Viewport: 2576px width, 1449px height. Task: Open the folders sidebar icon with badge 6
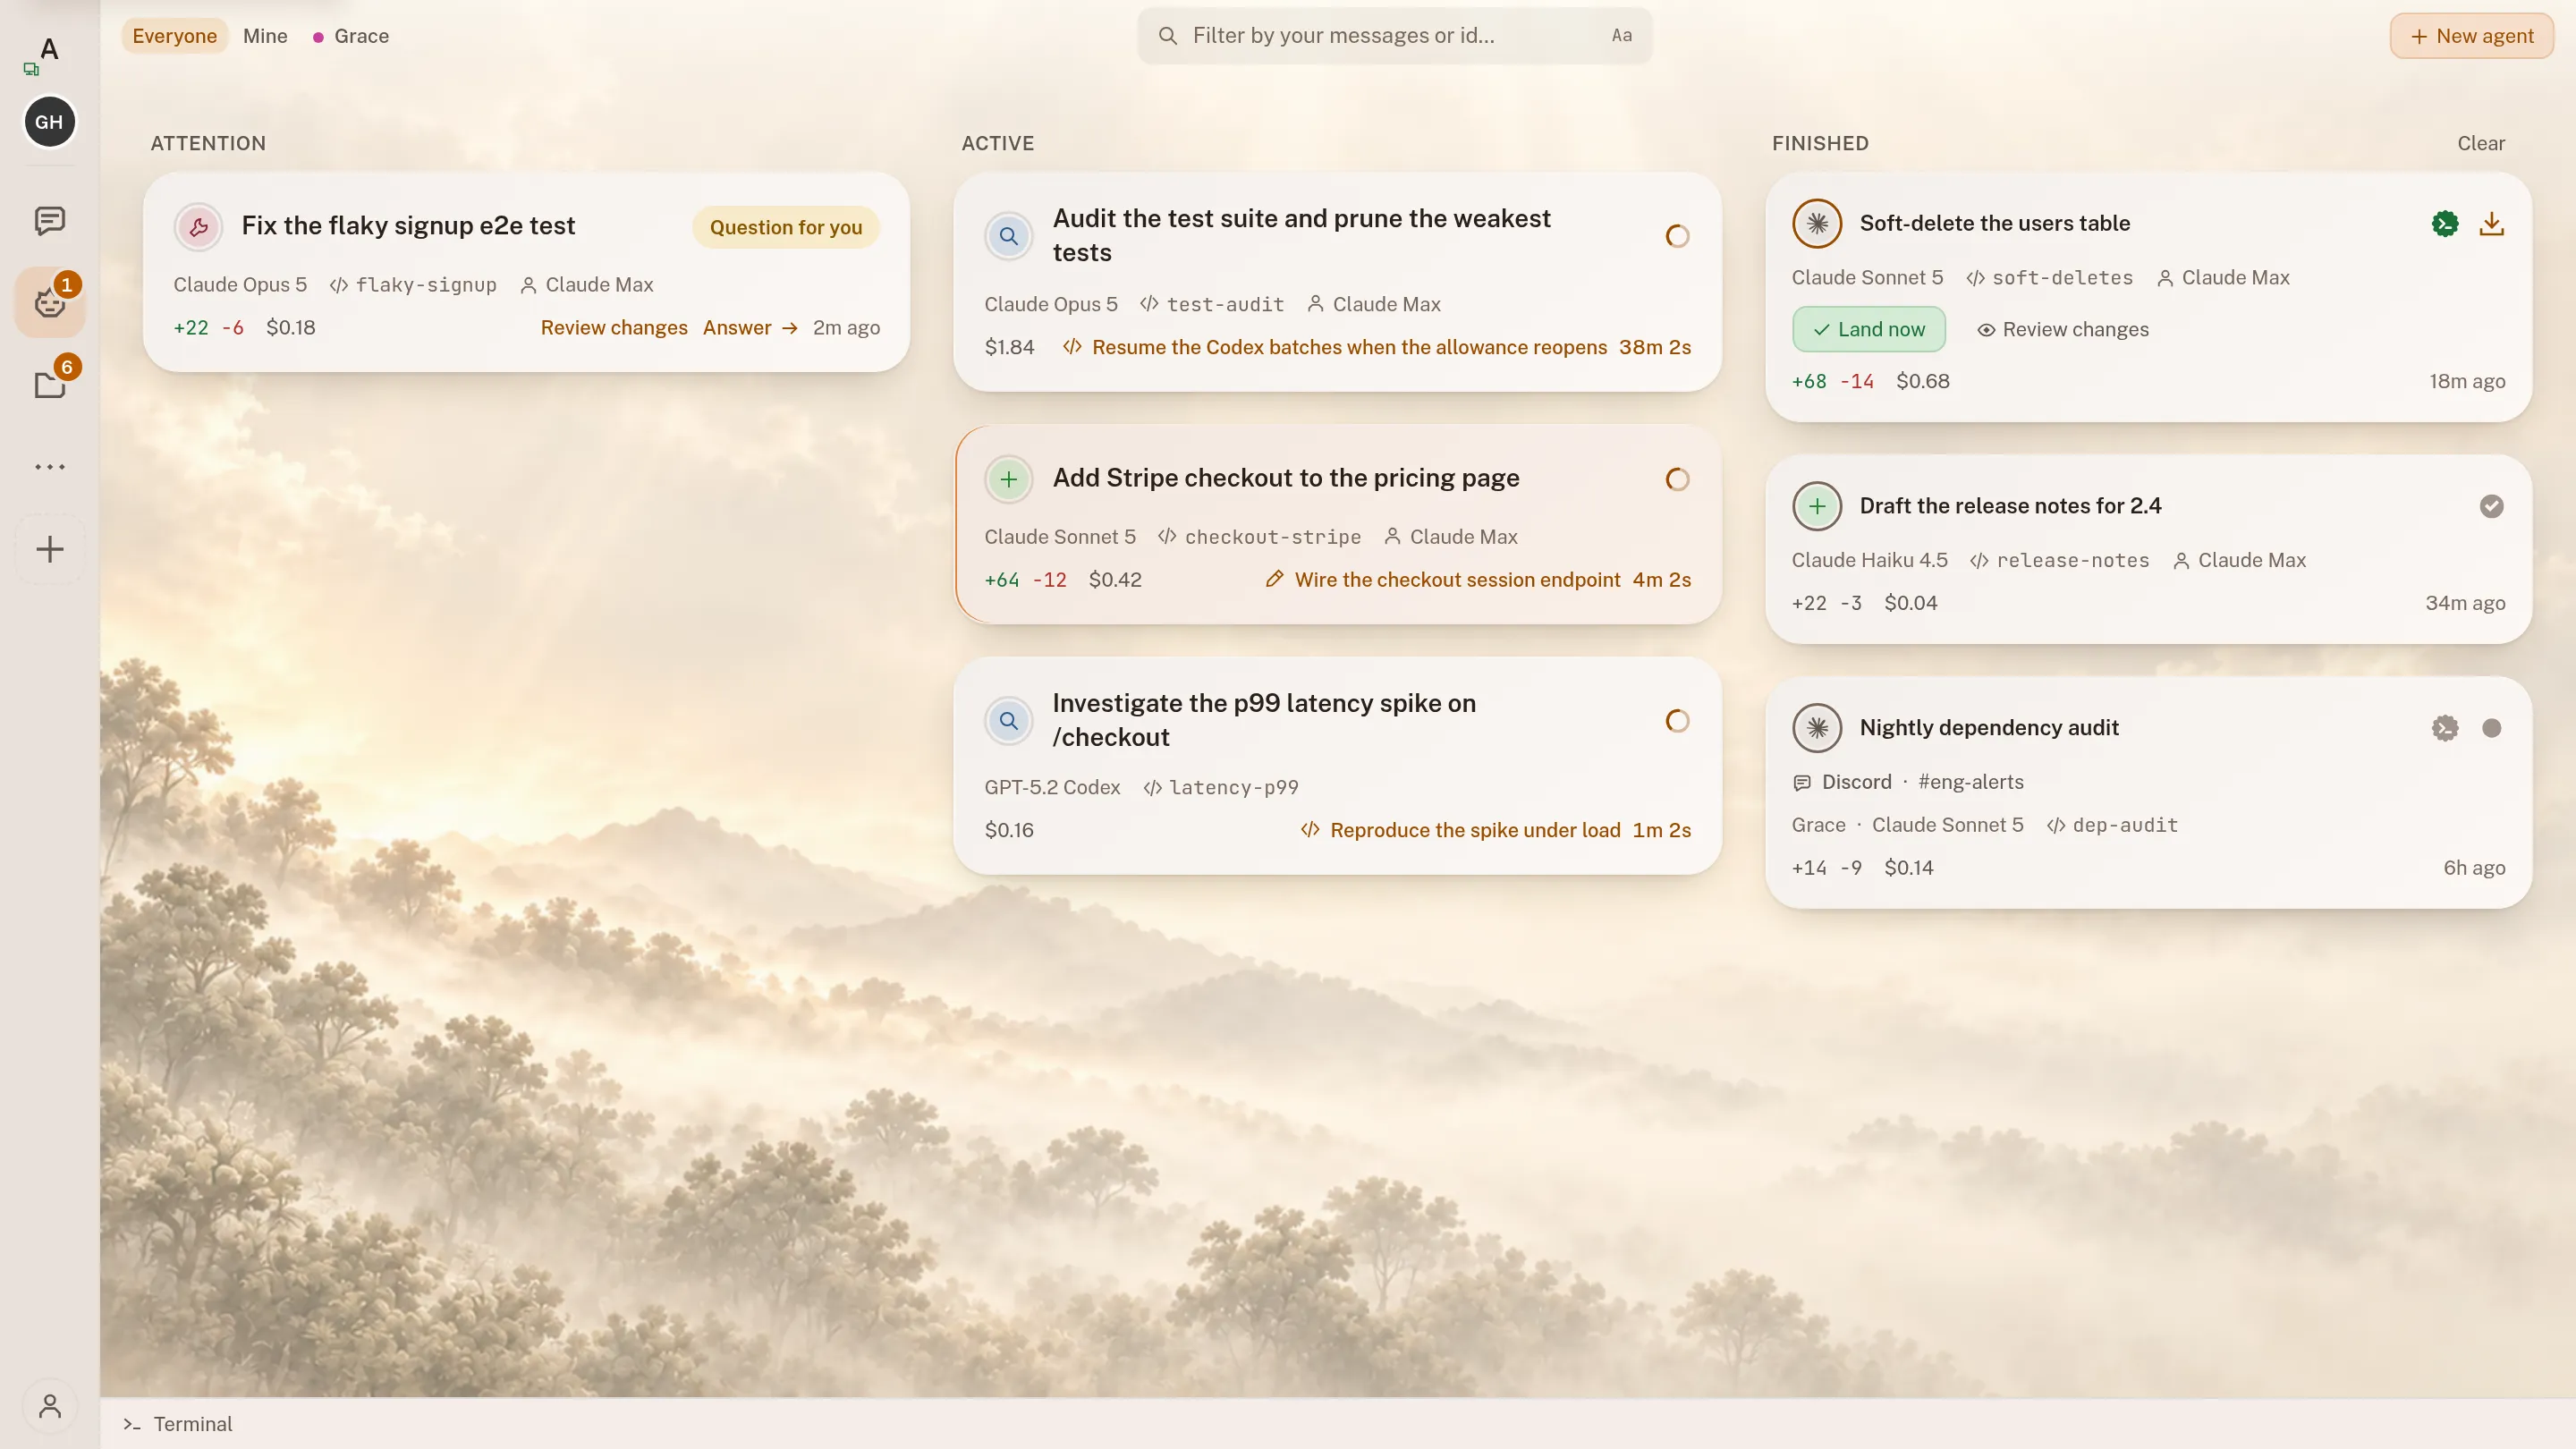point(49,384)
